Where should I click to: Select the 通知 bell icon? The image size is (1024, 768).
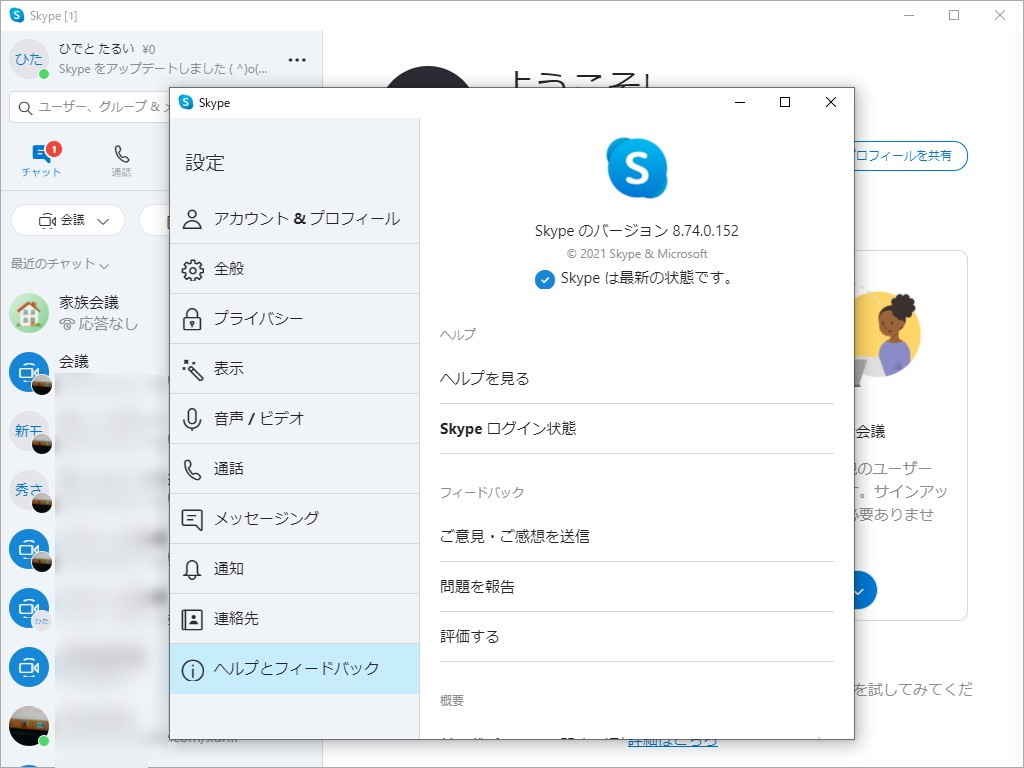pos(192,568)
